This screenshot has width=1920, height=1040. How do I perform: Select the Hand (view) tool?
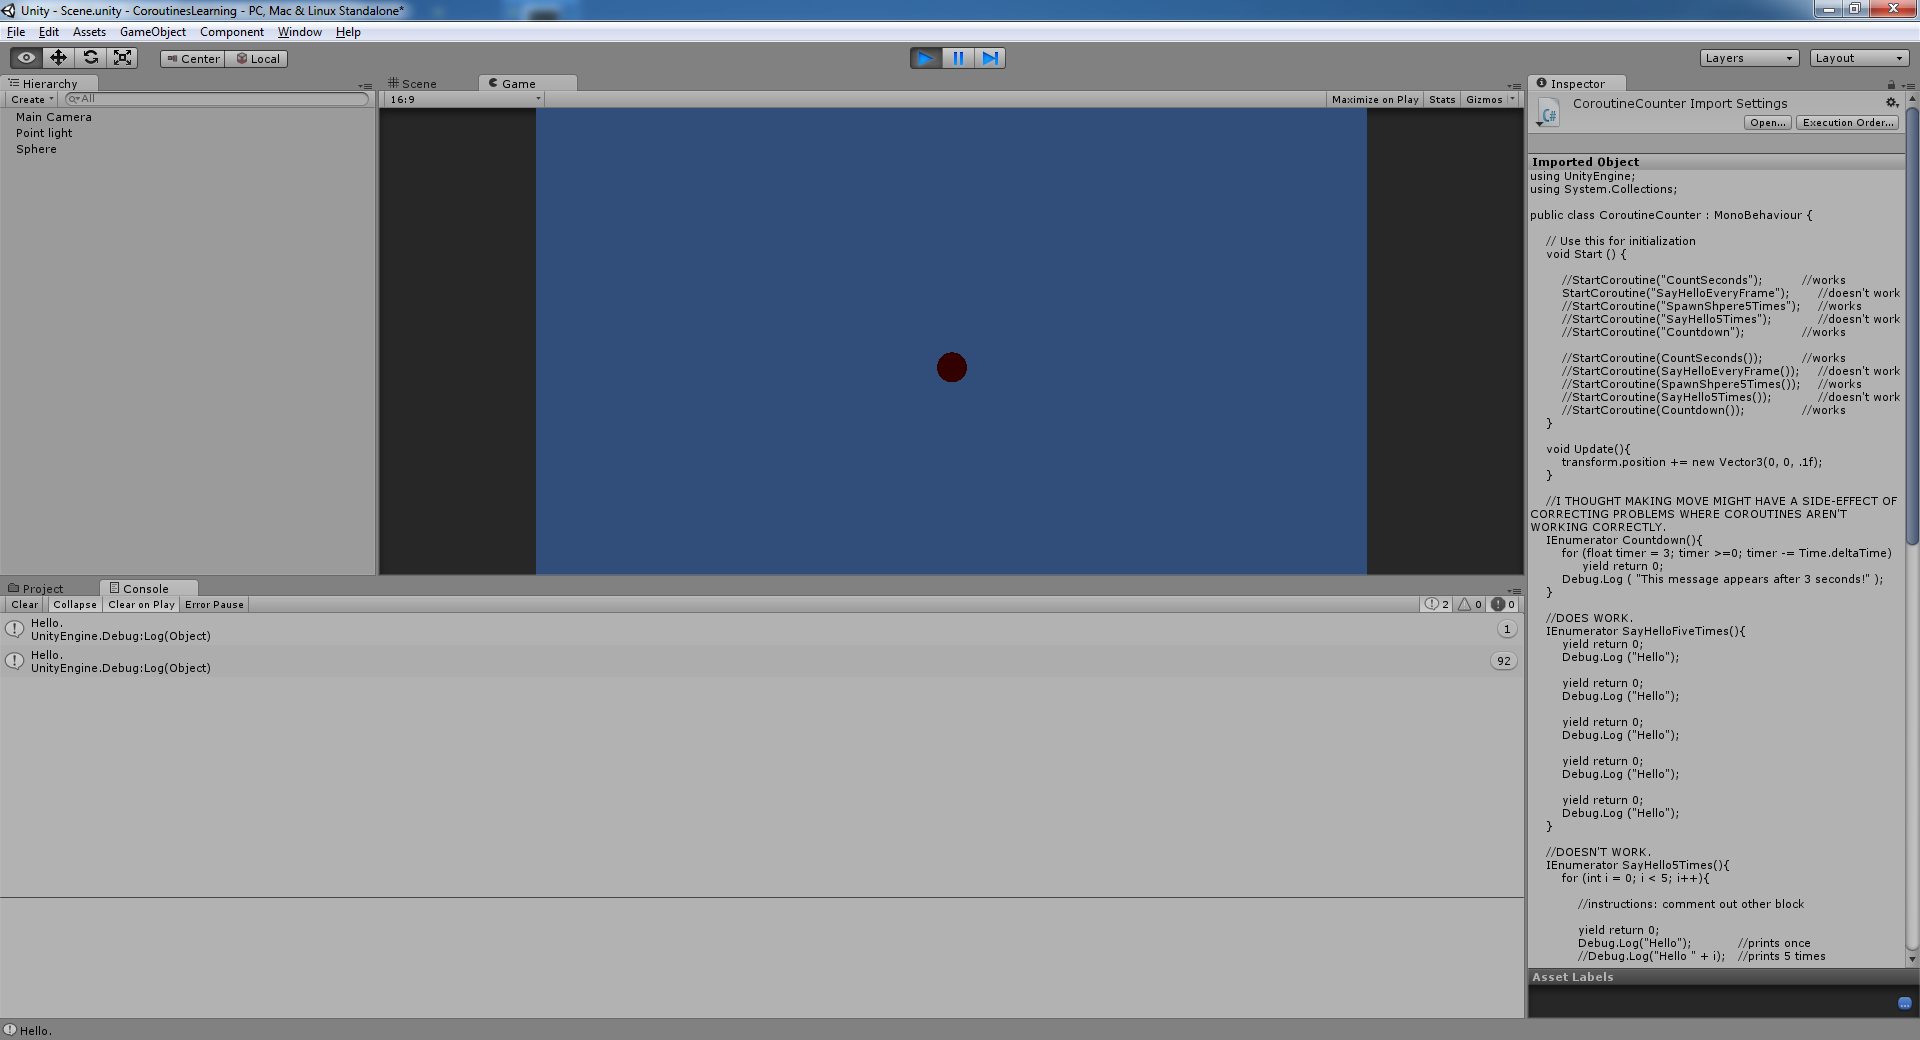26,58
